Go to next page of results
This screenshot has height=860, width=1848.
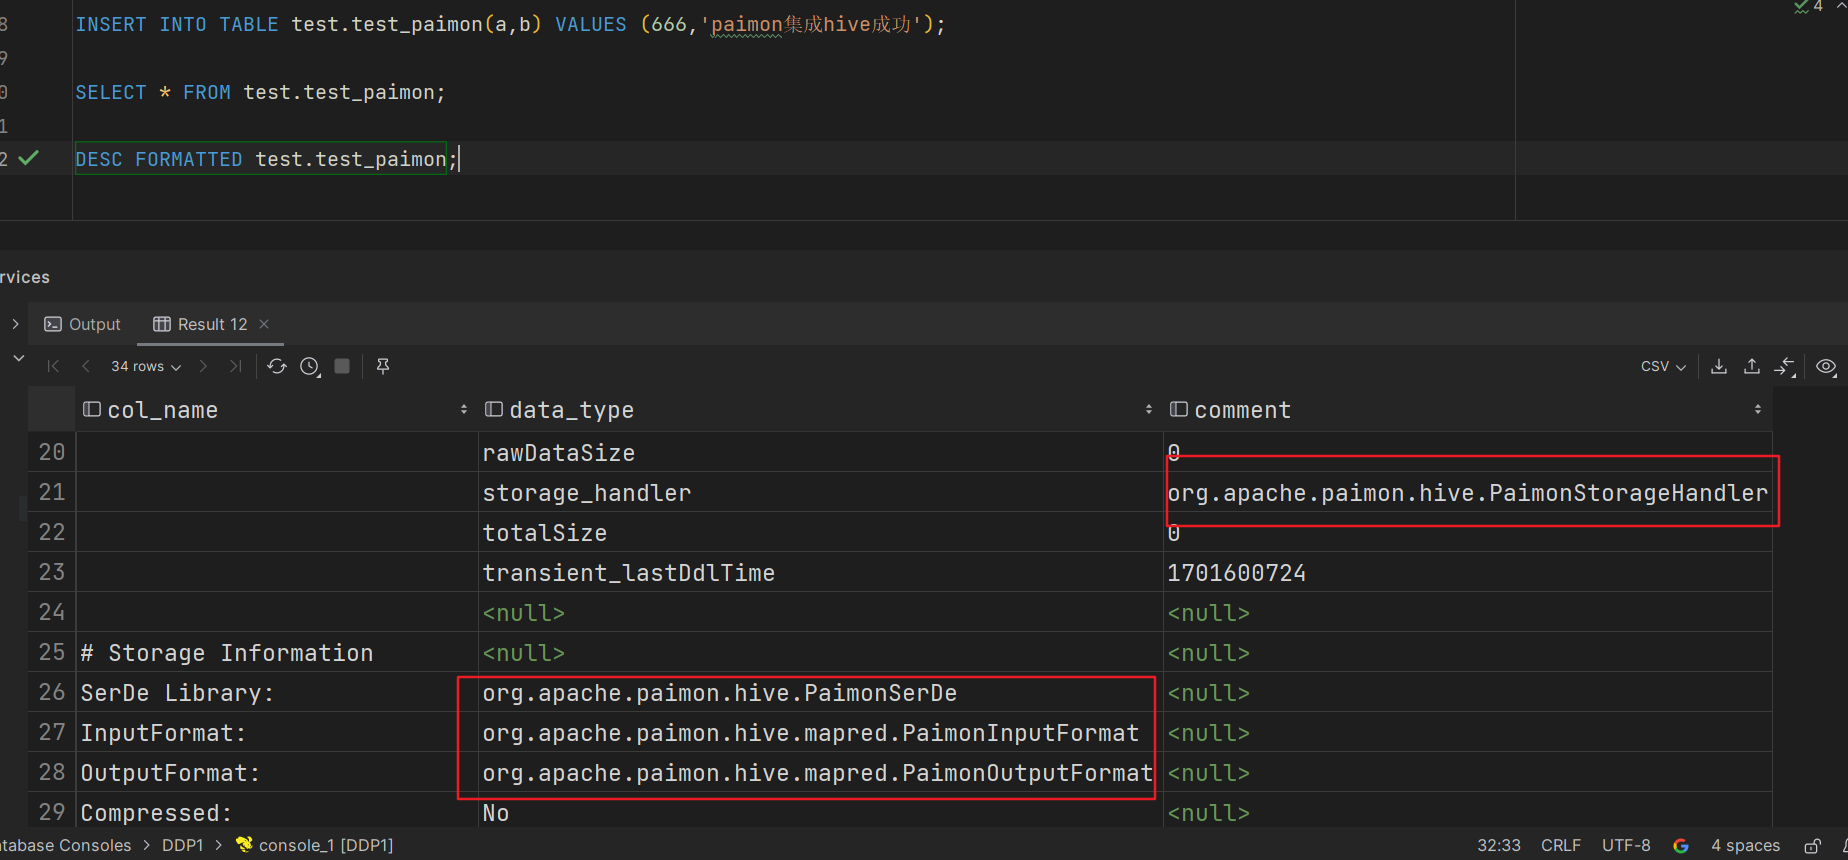coord(203,366)
